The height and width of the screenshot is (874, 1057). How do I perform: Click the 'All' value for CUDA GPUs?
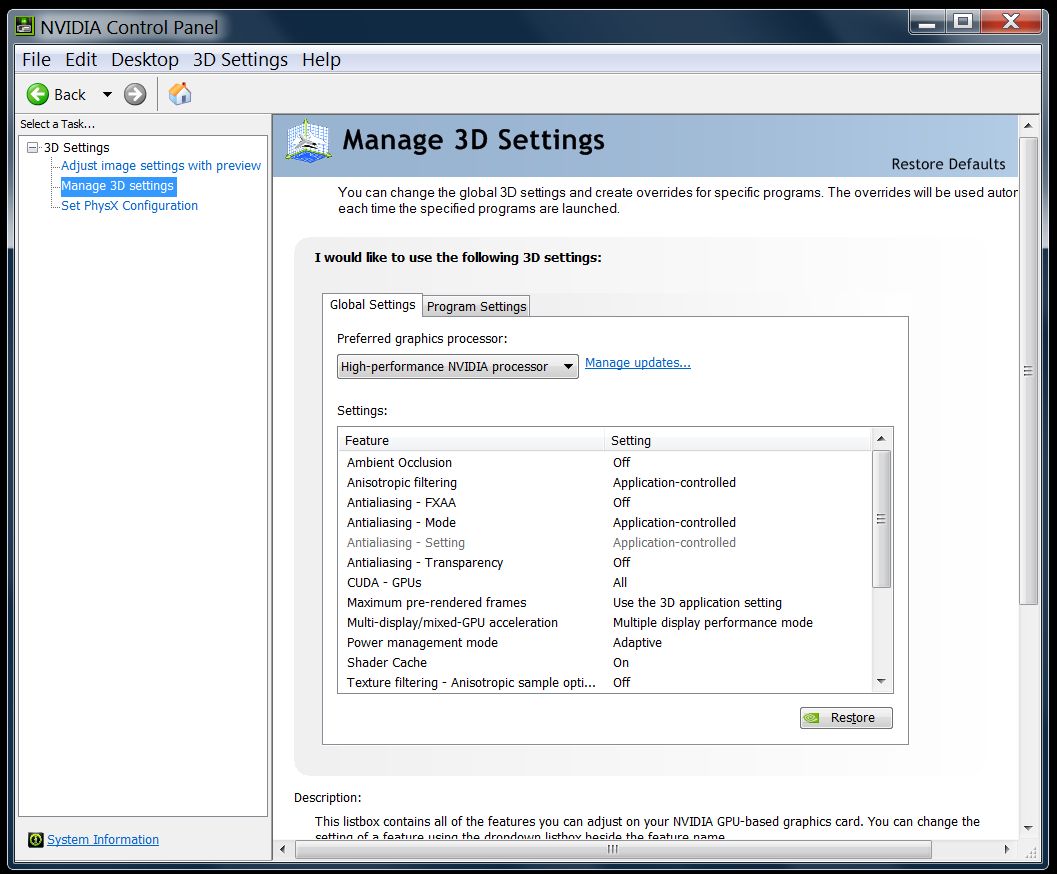[620, 583]
